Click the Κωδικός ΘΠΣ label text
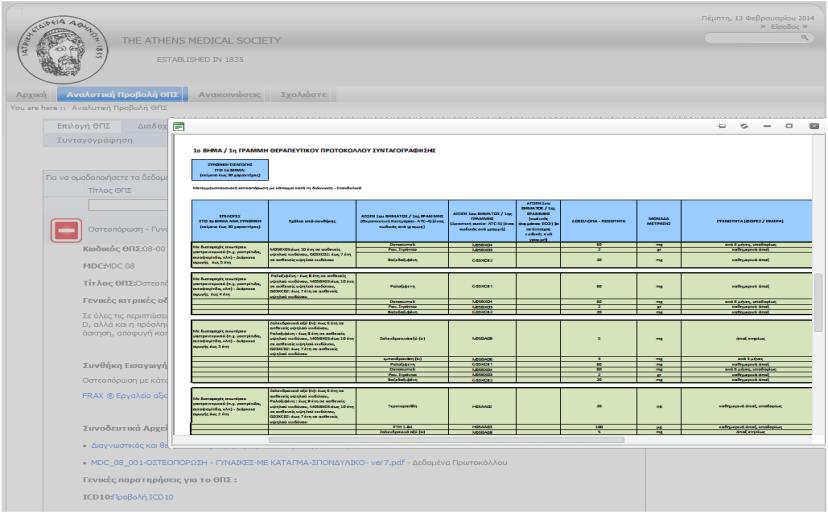 112,249
